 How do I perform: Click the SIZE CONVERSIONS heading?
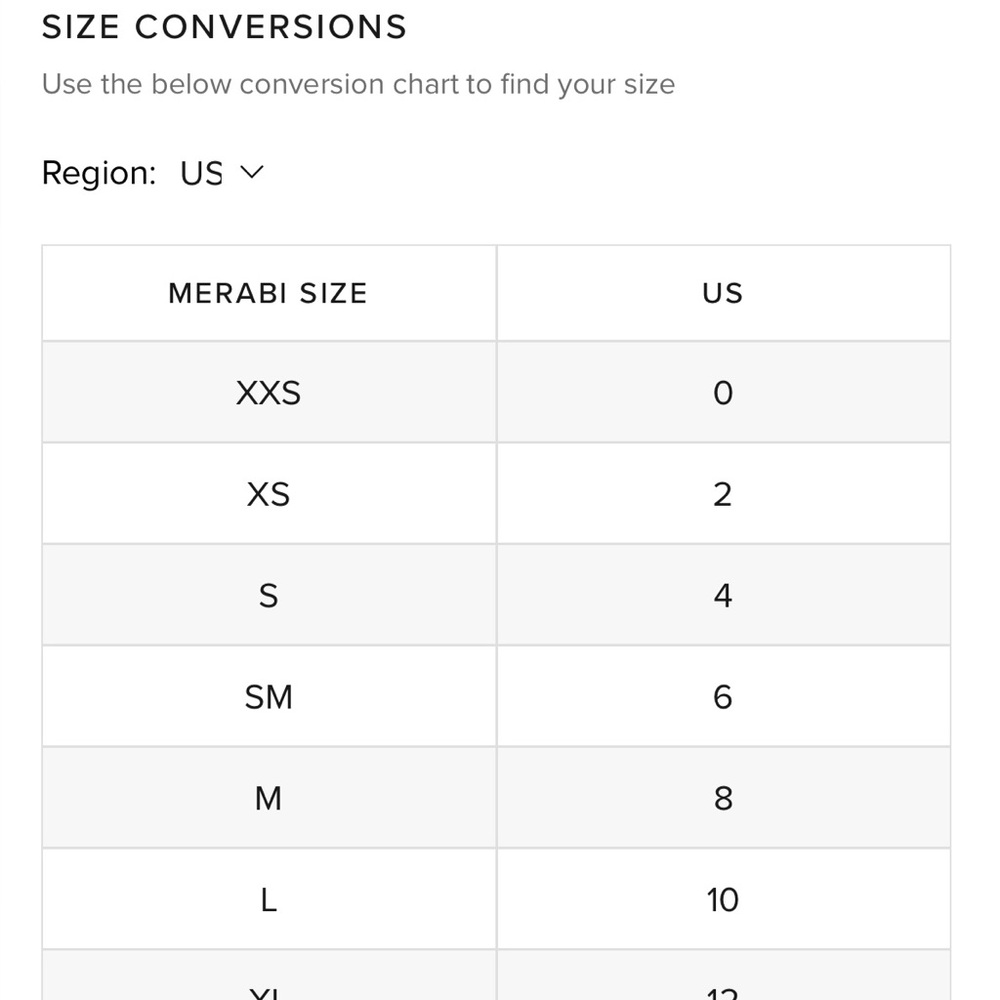[x=224, y=27]
